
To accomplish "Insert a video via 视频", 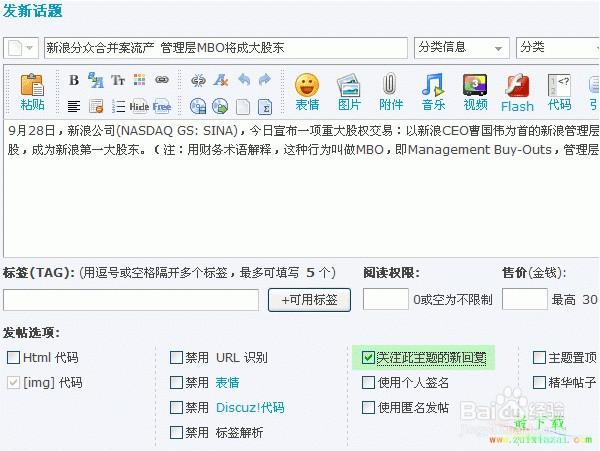I will click(x=475, y=92).
